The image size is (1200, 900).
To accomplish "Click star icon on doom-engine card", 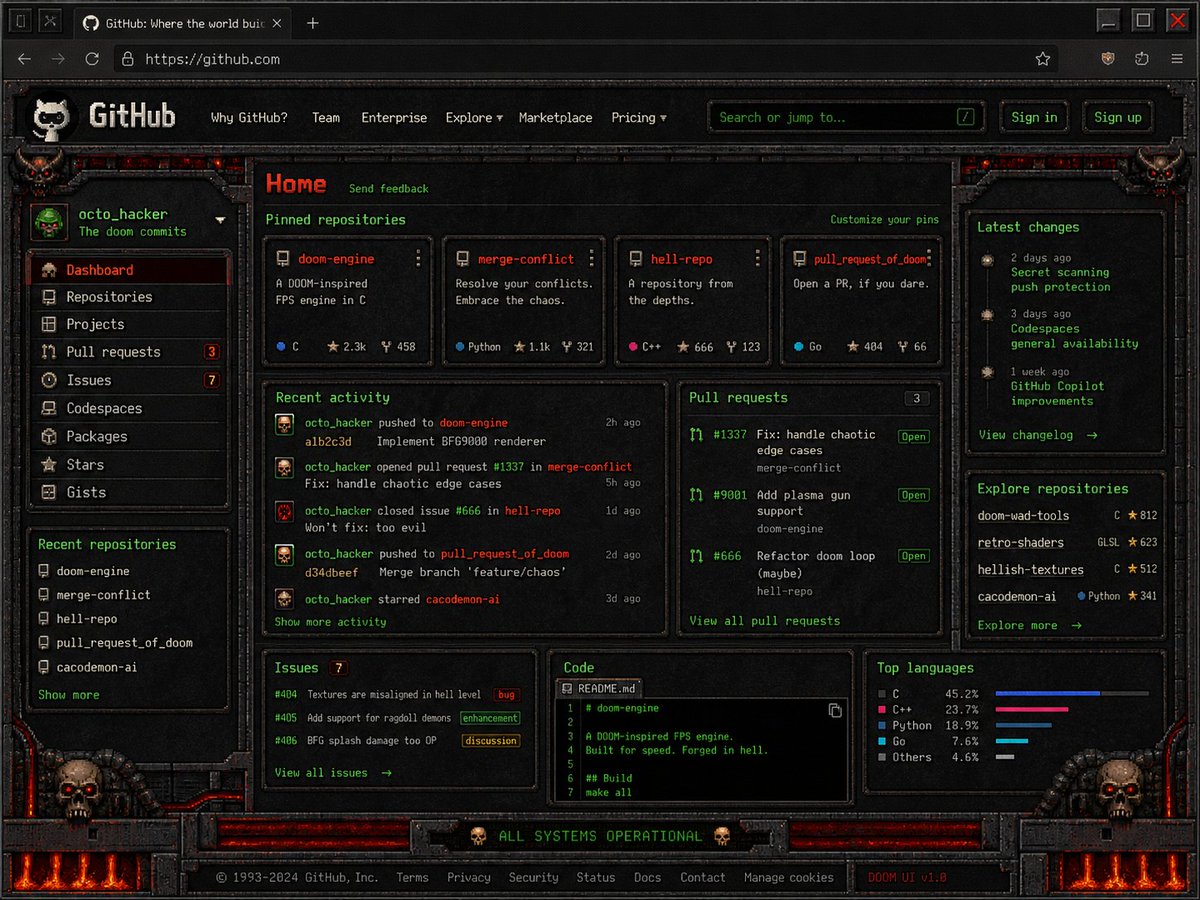I will pyautogui.click(x=333, y=347).
